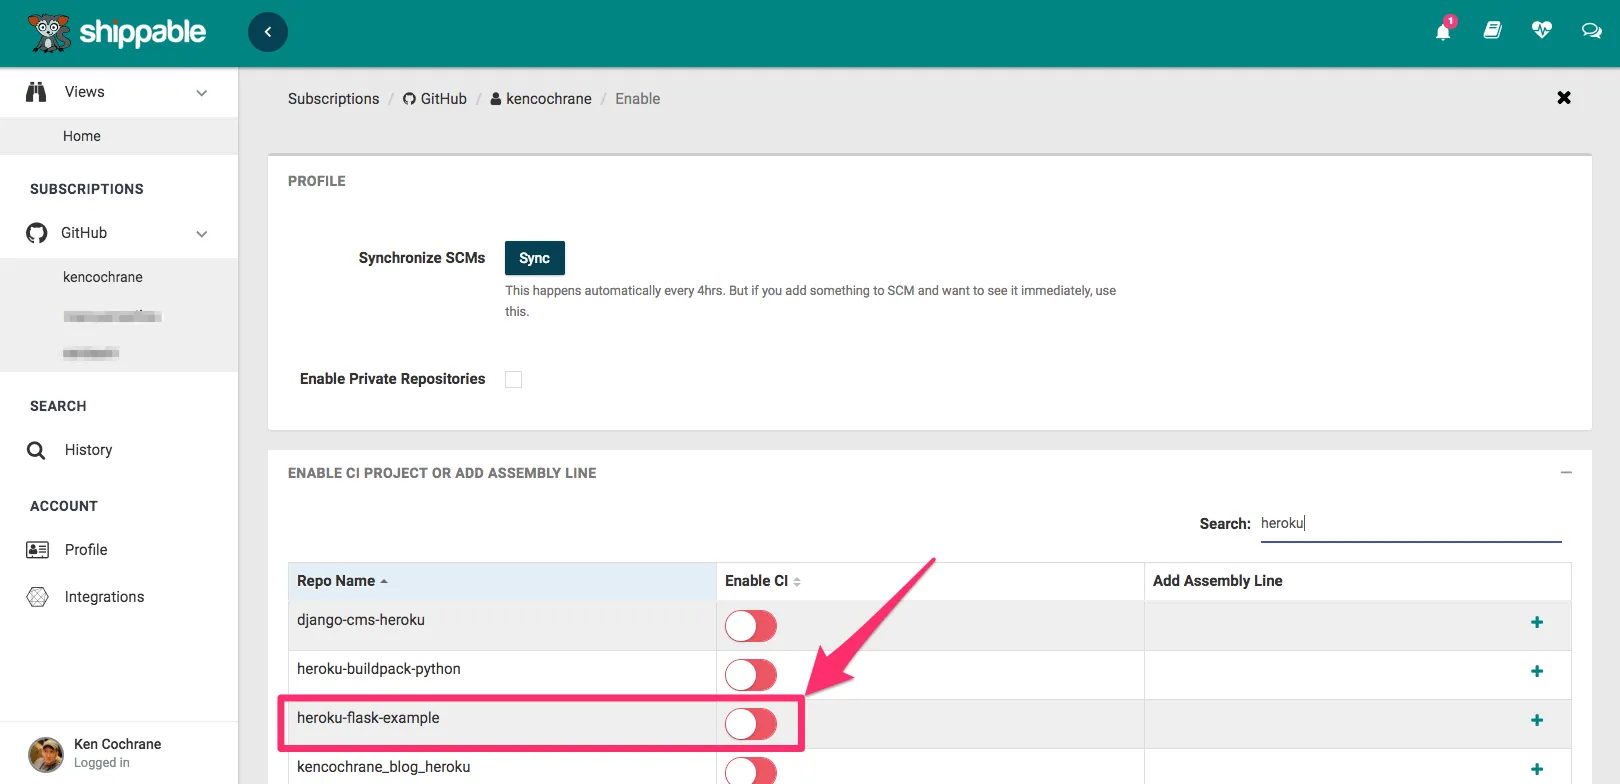The height and width of the screenshot is (784, 1620).
Task: Open History in the sidebar
Action: click(x=88, y=450)
